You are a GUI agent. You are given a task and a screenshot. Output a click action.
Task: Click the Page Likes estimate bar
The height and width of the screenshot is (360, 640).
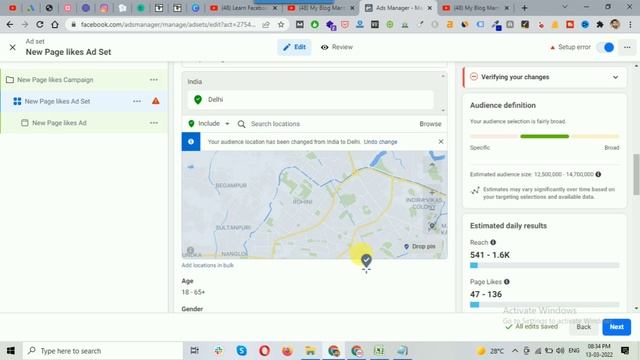544,304
